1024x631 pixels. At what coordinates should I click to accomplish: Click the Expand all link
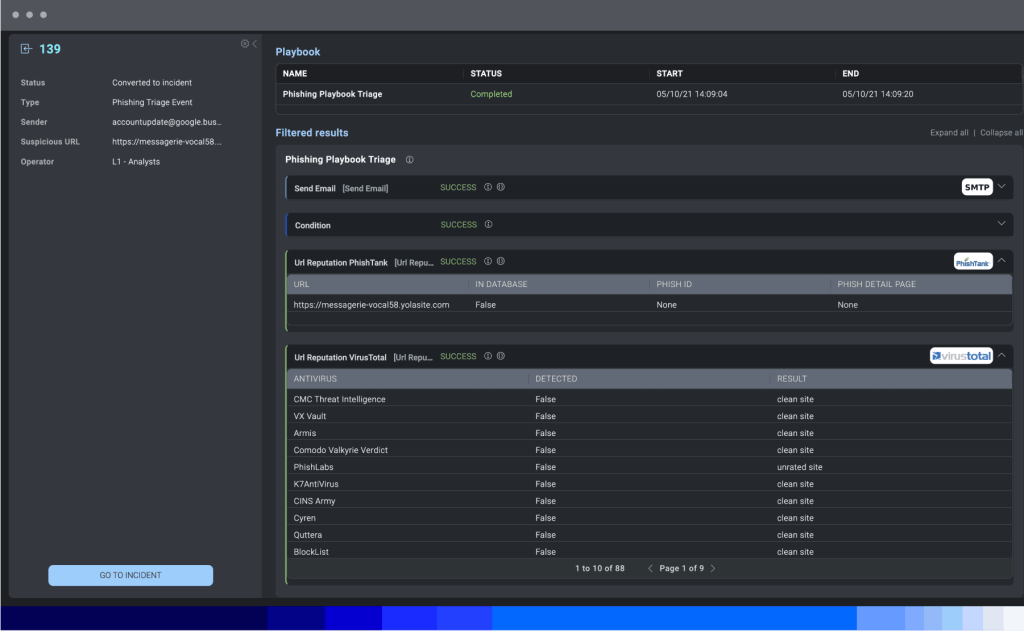(948, 132)
